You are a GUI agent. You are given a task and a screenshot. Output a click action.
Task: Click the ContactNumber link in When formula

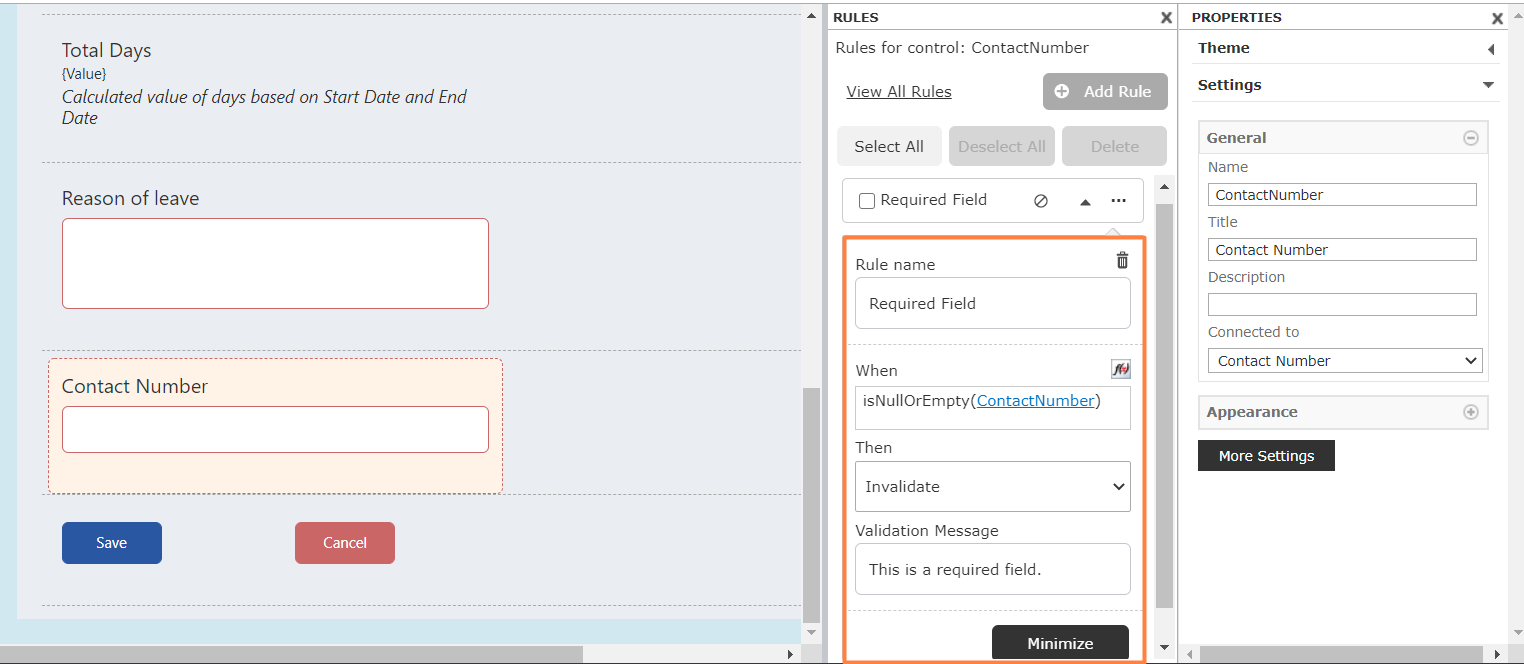pos(1035,401)
